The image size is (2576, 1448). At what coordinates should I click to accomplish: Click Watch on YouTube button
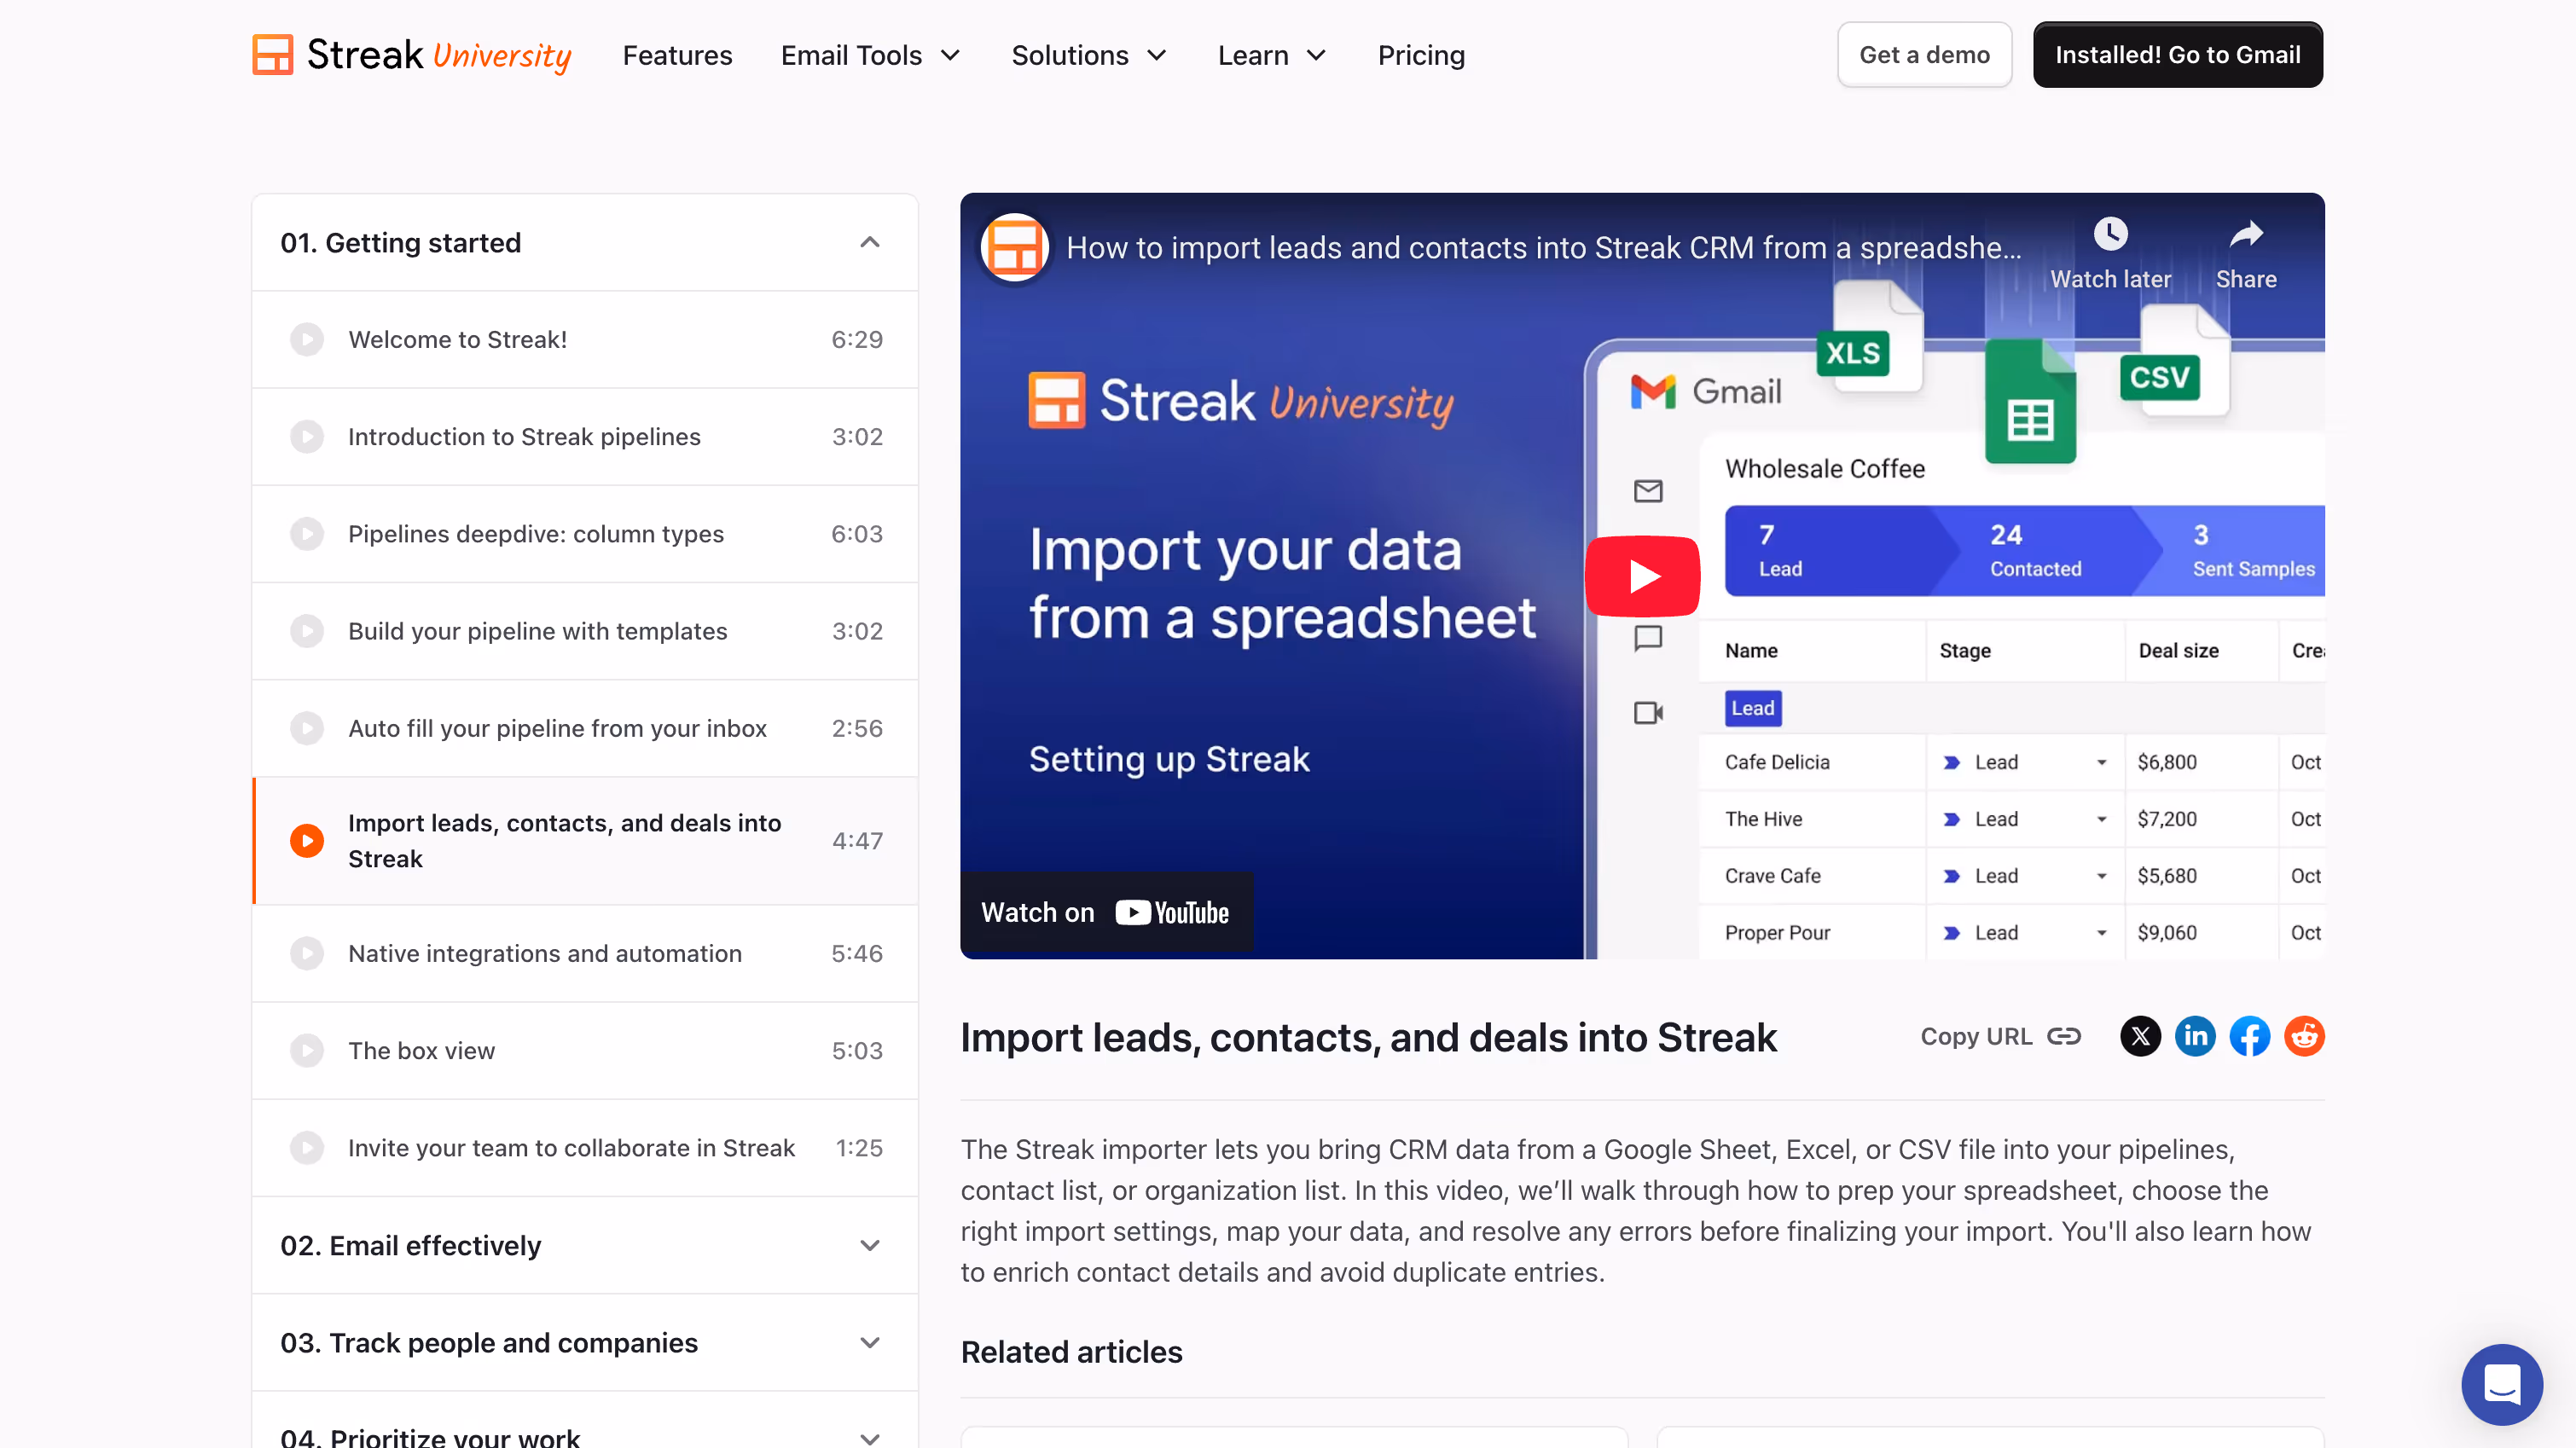pos(1106,912)
